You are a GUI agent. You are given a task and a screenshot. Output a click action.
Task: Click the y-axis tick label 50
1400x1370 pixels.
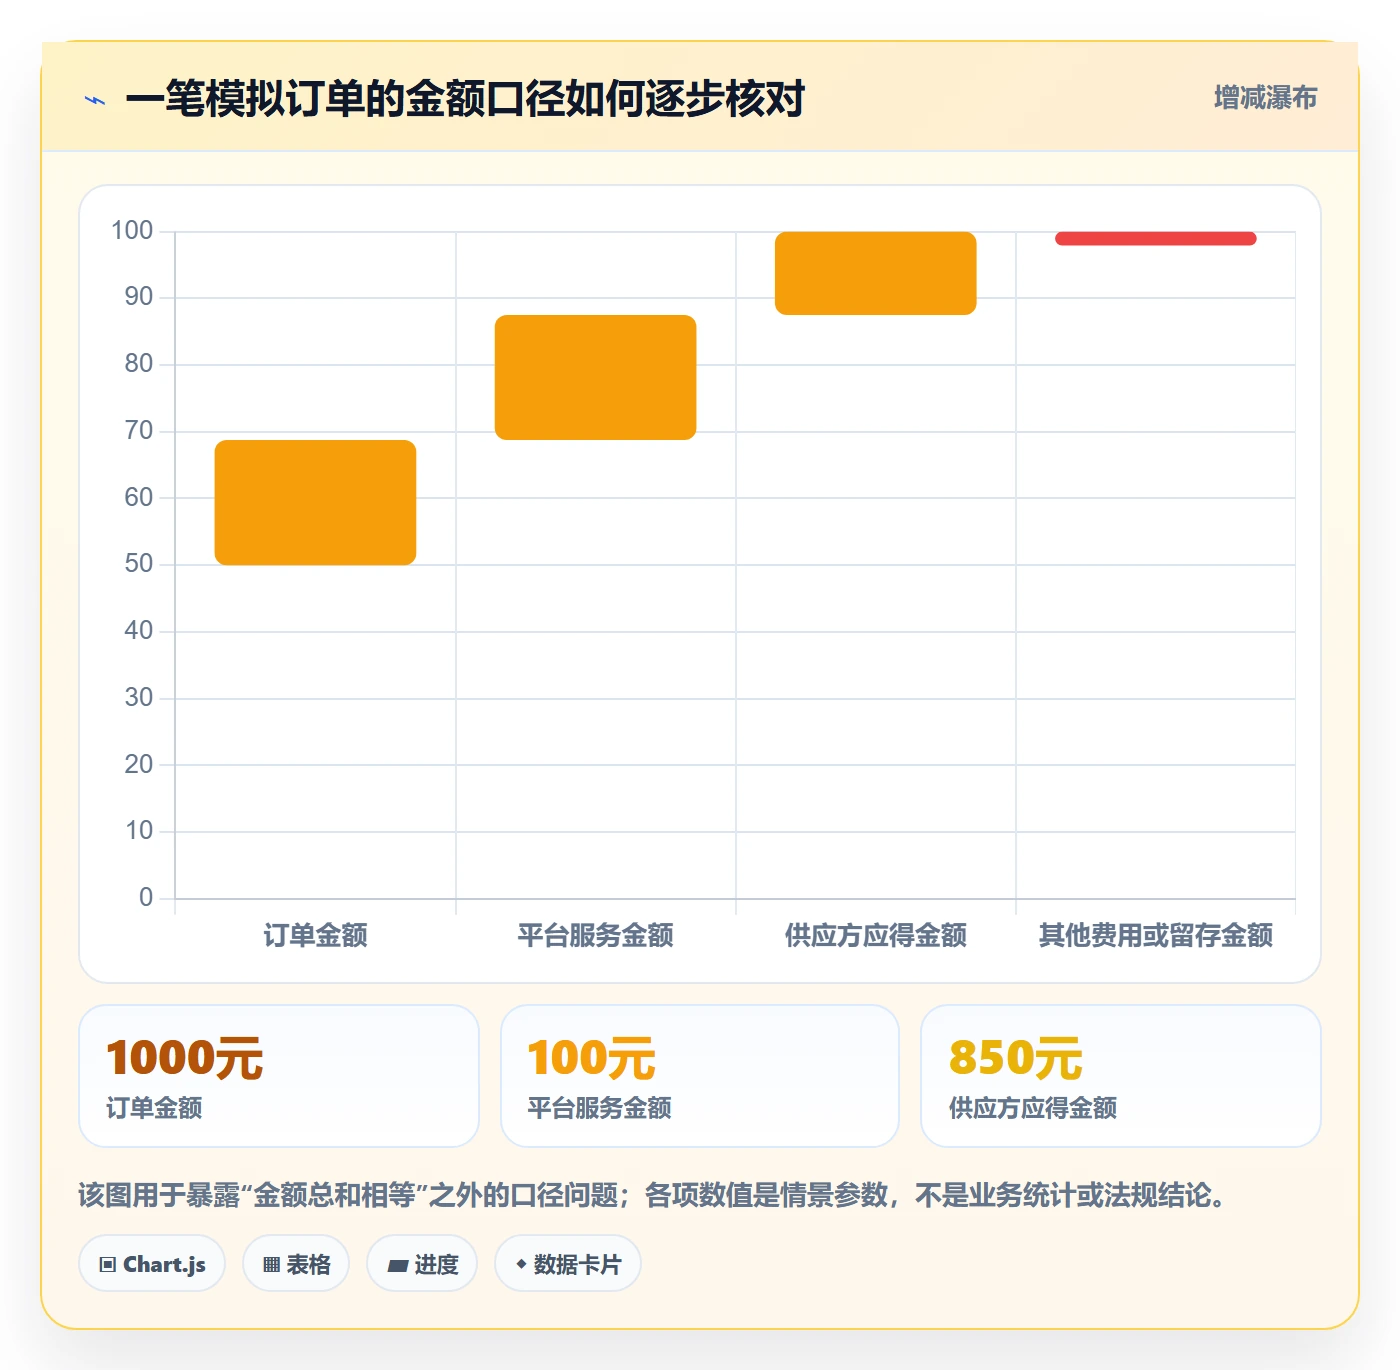[139, 564]
